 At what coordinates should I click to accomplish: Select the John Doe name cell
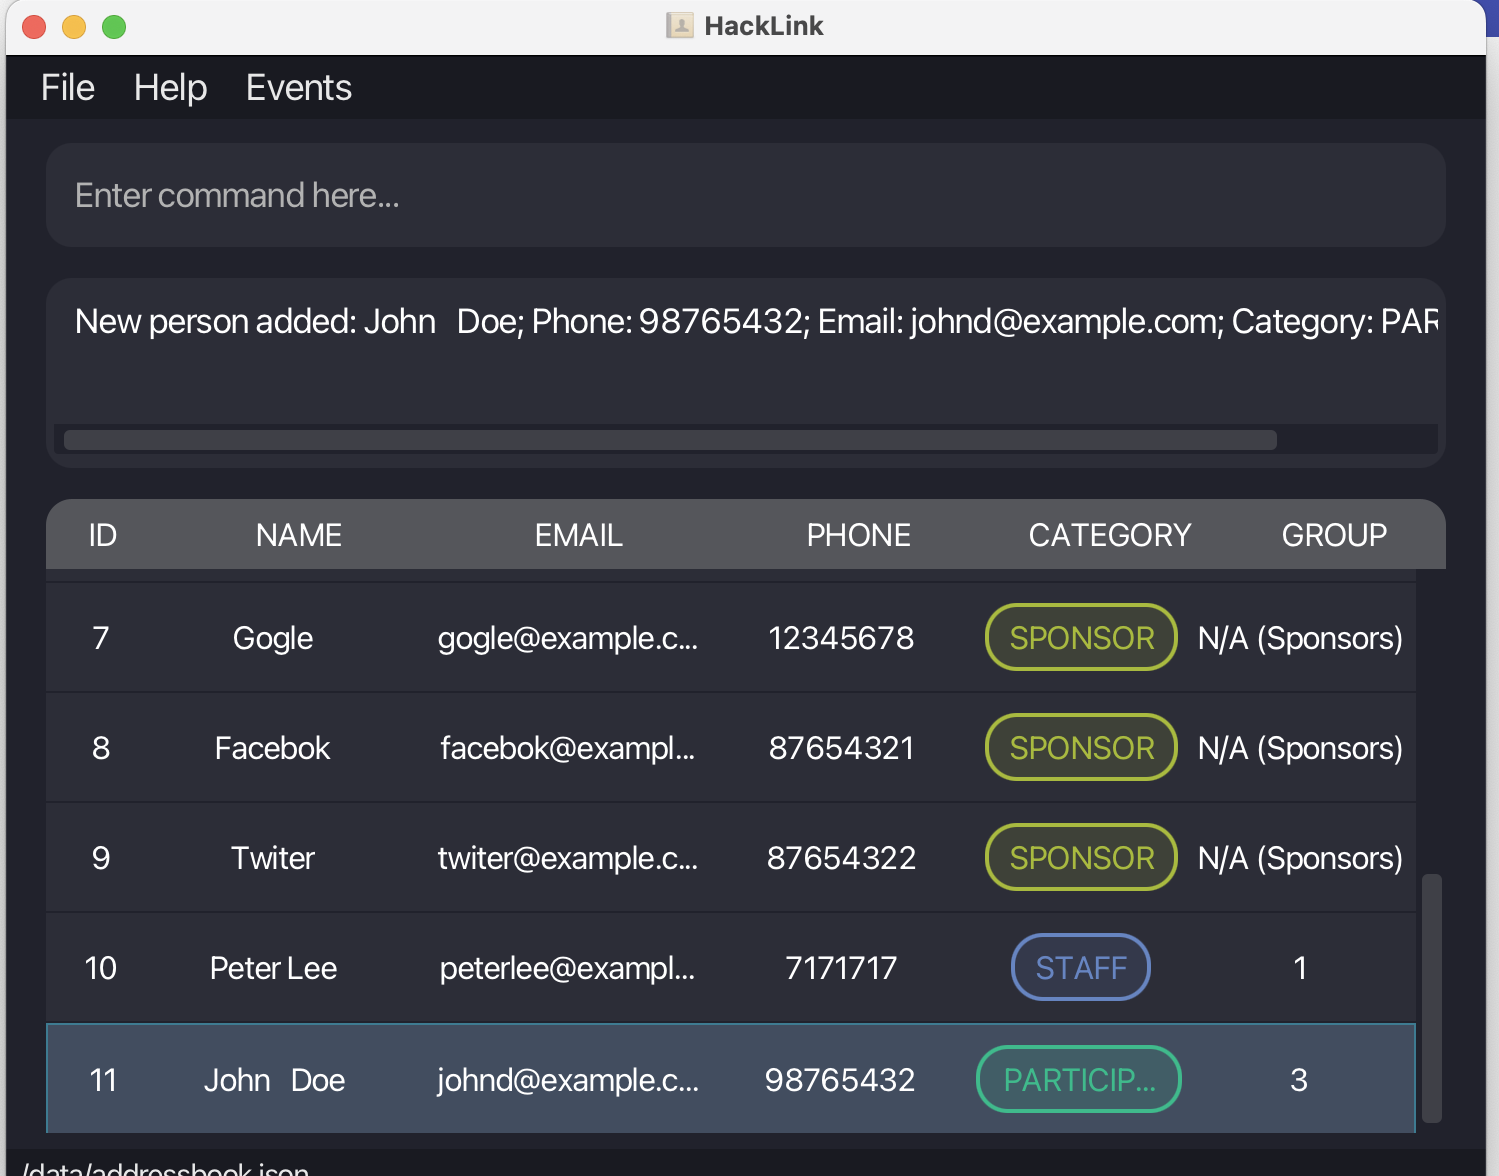(x=274, y=1080)
